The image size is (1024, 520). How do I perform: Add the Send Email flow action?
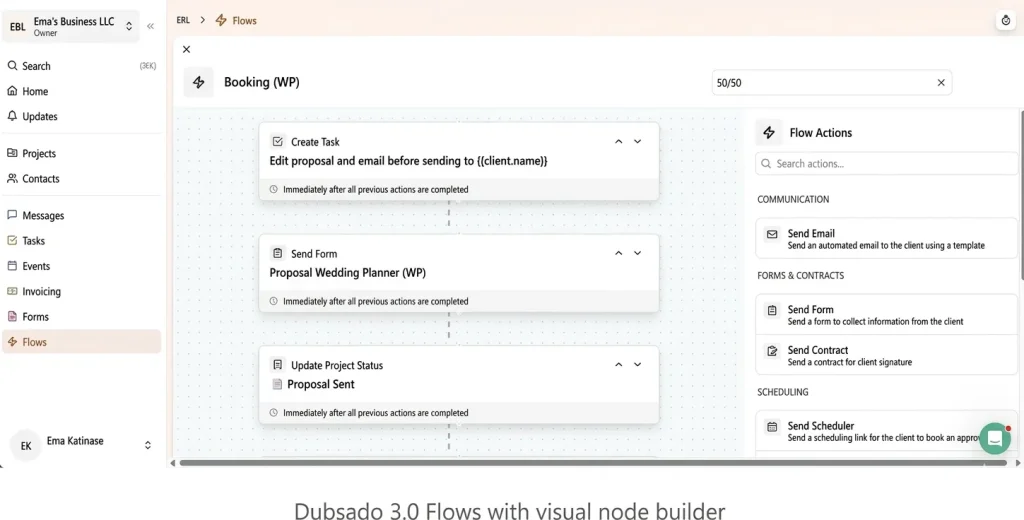tap(886, 239)
